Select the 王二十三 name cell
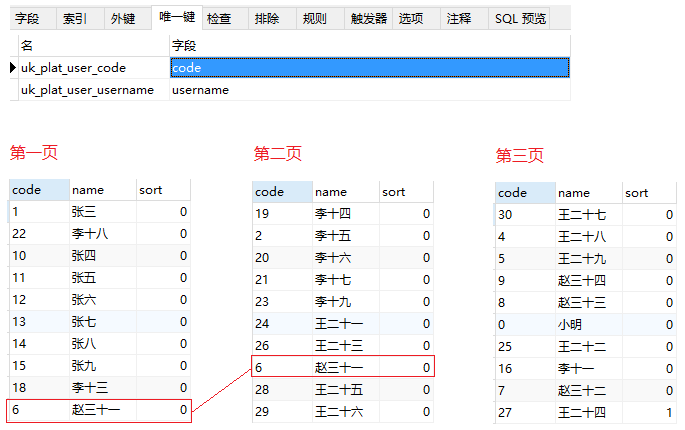The image size is (685, 430). pyautogui.click(x=346, y=346)
